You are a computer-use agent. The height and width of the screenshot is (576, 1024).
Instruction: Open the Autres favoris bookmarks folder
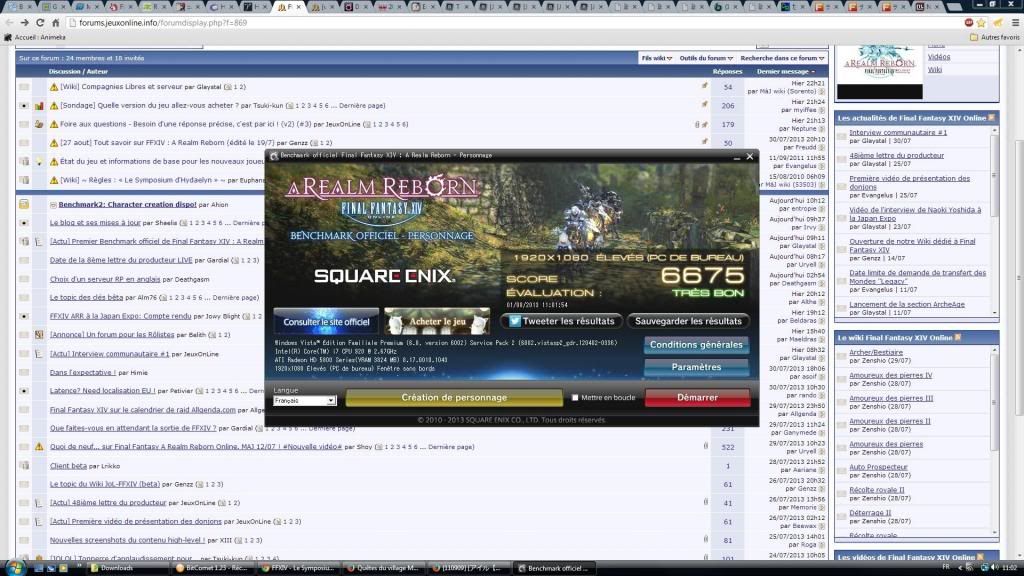pyautogui.click(x=994, y=37)
